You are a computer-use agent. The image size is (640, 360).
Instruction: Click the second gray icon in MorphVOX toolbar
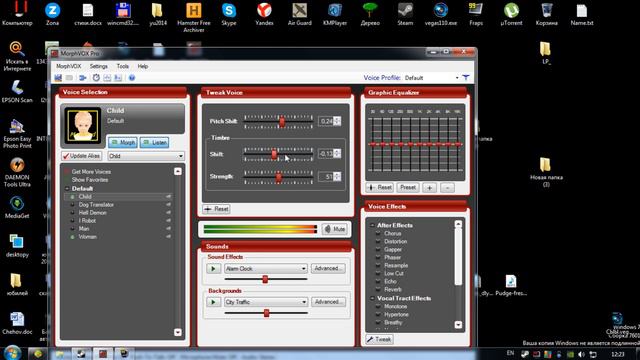[x=70, y=78]
